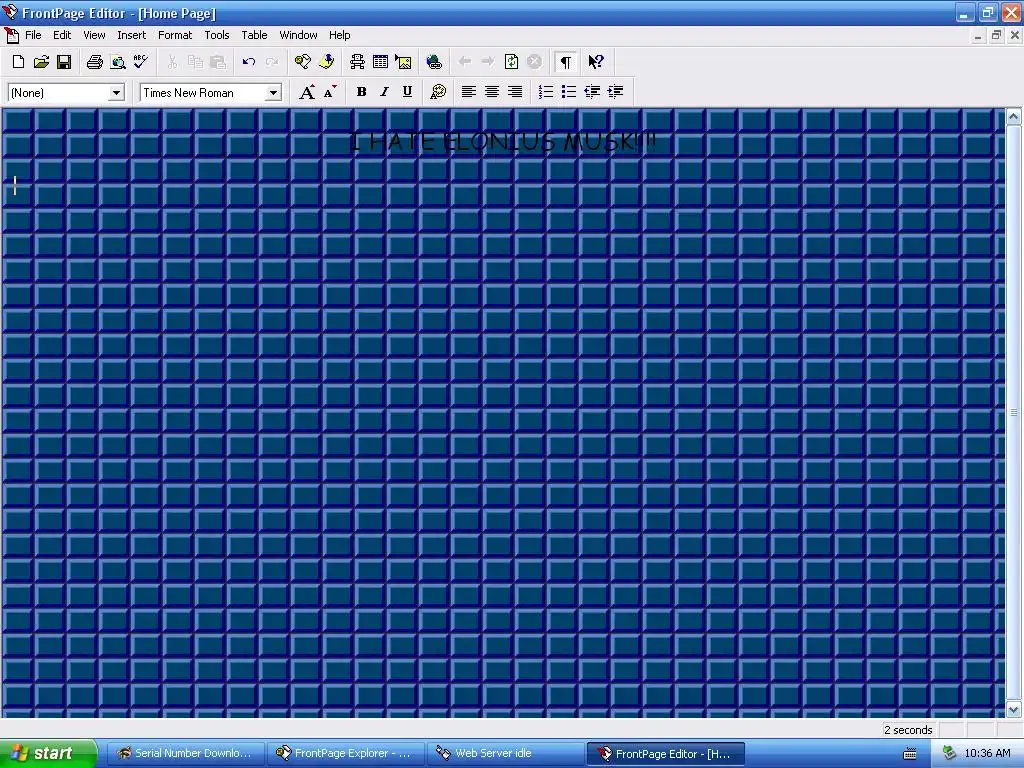Open the Insert menu
1024x768 pixels.
click(x=131, y=35)
